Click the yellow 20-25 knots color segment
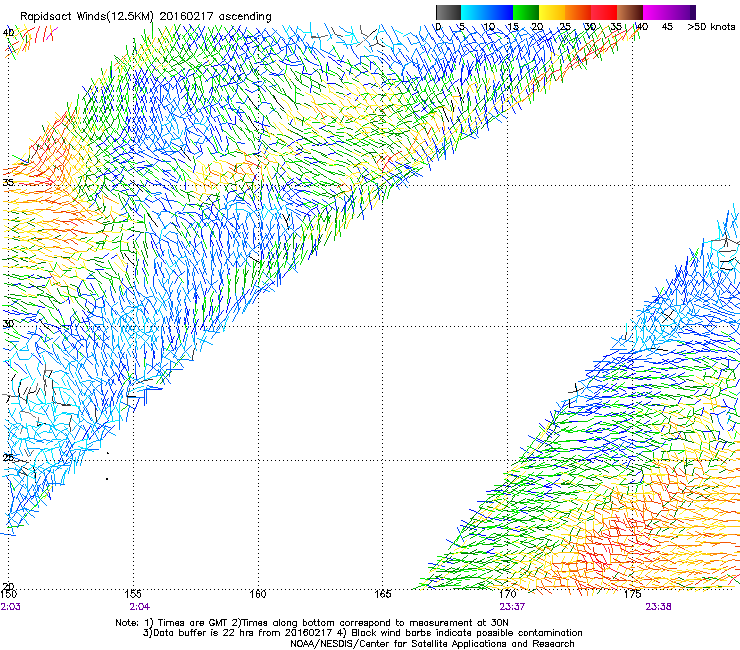Viewport: 740px width, 650px height. pos(552,12)
